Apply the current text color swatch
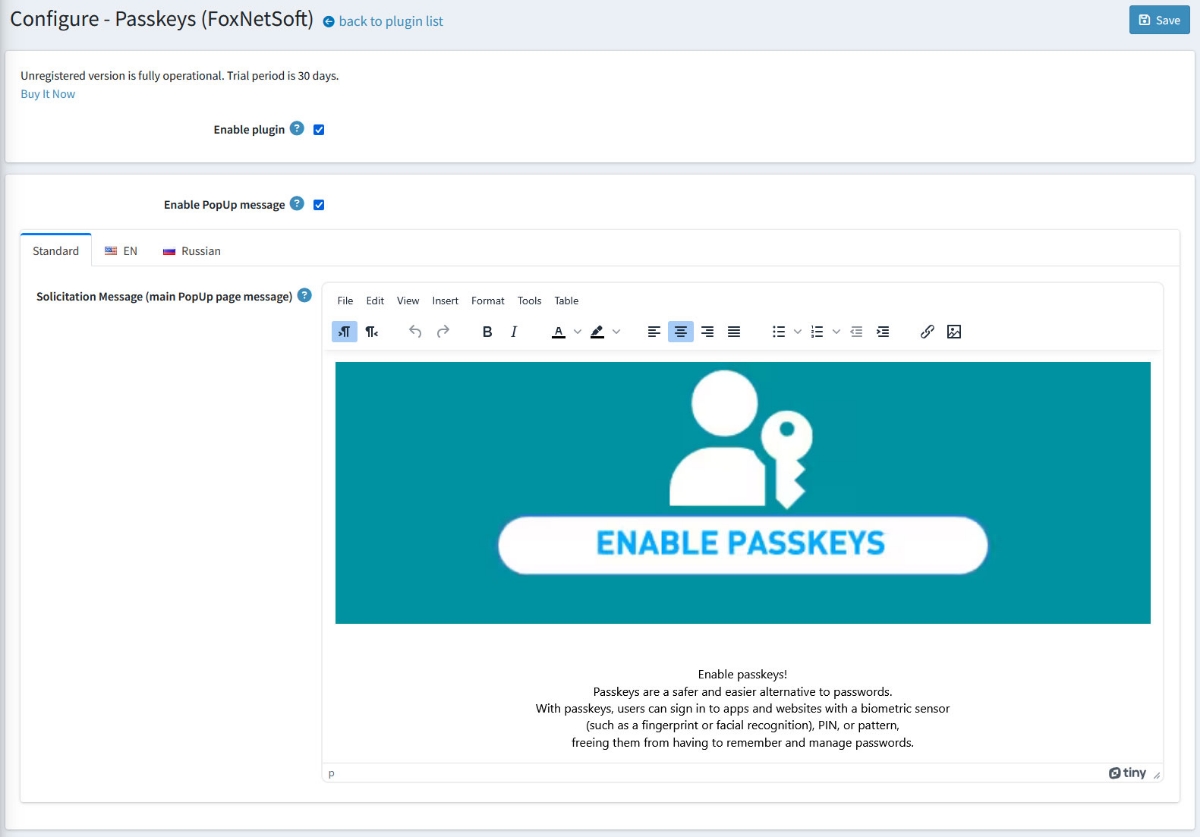Viewport: 1200px width, 837px height. 559,332
